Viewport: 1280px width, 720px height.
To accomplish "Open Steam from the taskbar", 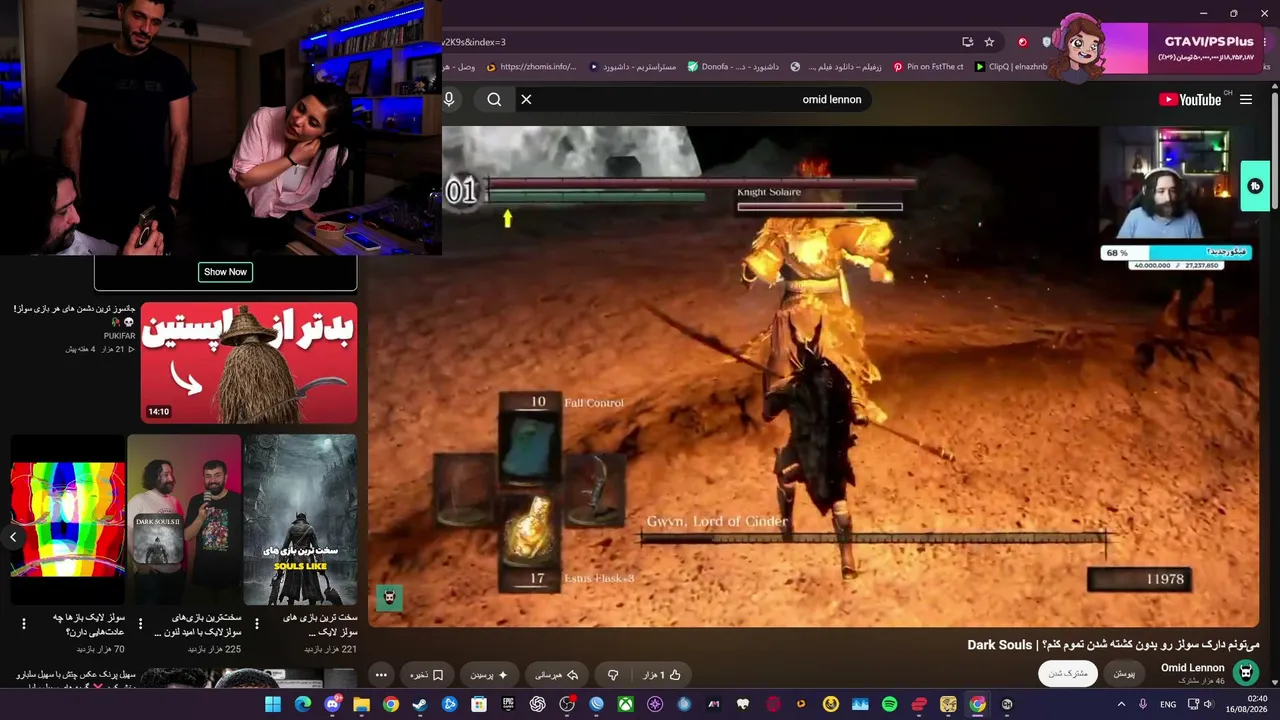I will [420, 705].
